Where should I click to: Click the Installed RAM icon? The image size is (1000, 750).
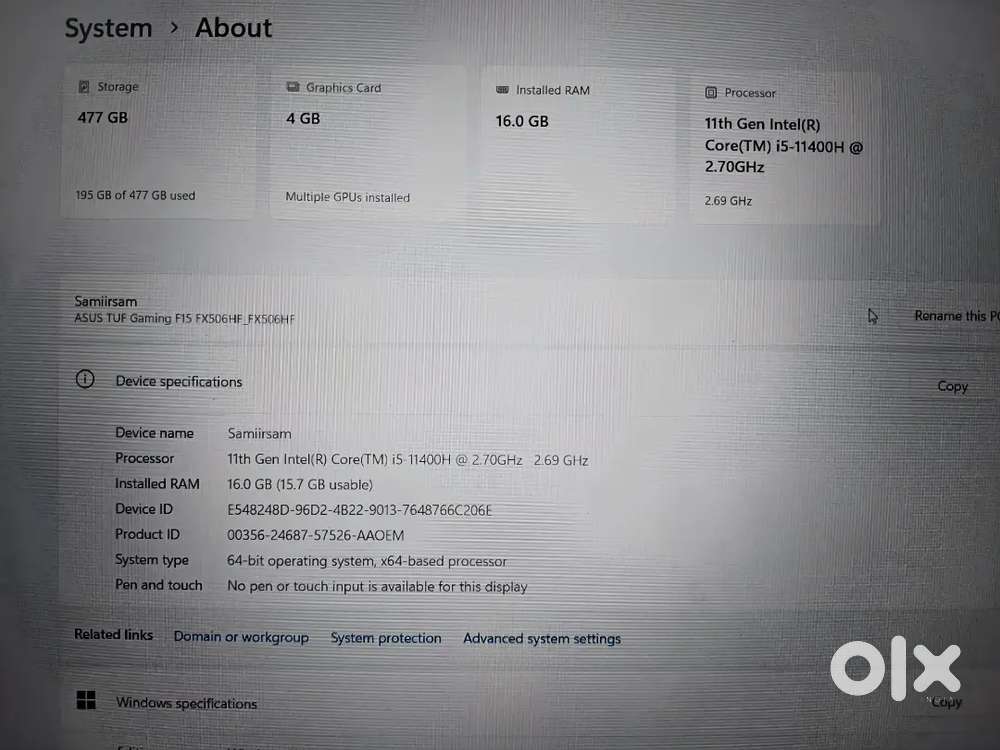503,90
